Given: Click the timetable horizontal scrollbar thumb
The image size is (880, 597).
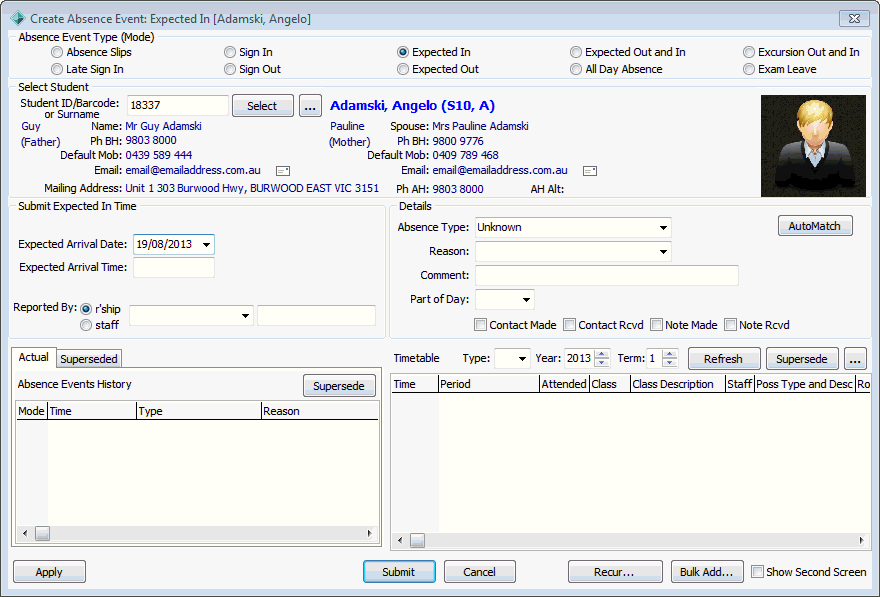Looking at the screenshot, I should (417, 540).
